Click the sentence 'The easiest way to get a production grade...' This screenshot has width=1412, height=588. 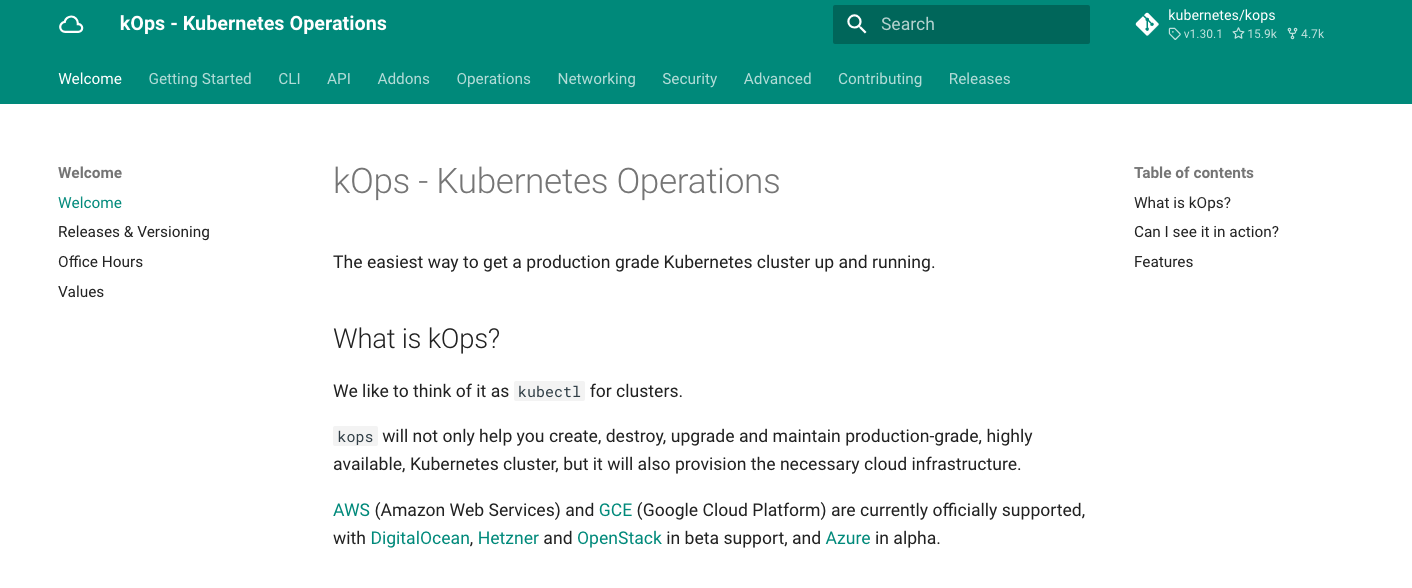point(634,263)
